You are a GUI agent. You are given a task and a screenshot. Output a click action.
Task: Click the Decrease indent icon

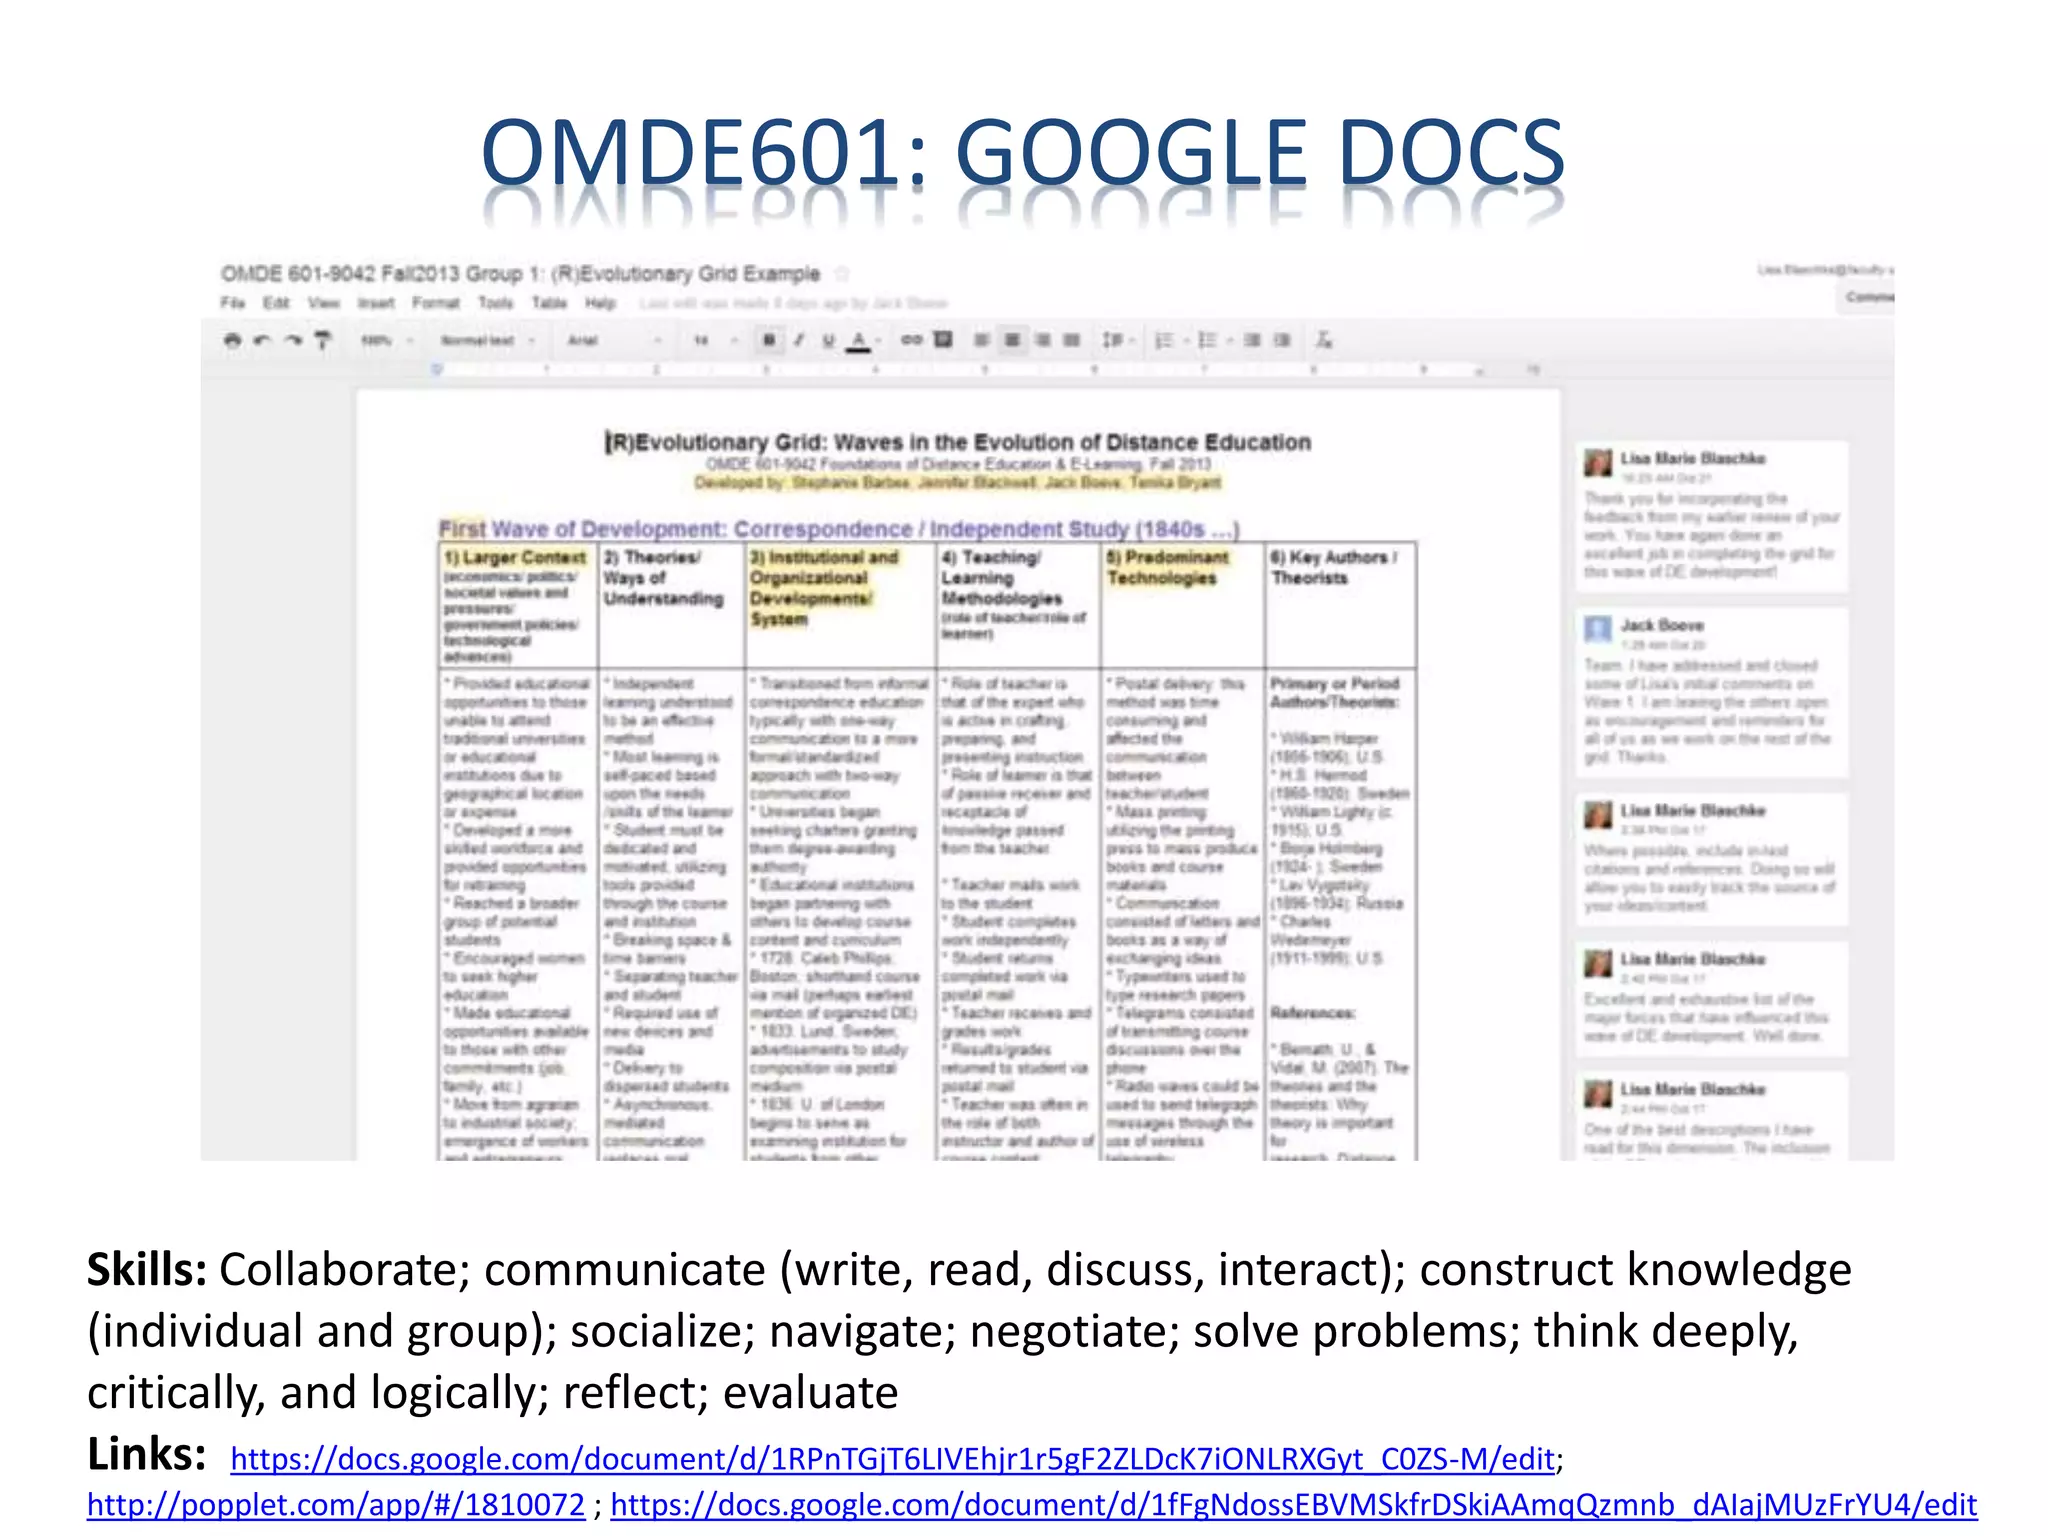[x=1252, y=340]
